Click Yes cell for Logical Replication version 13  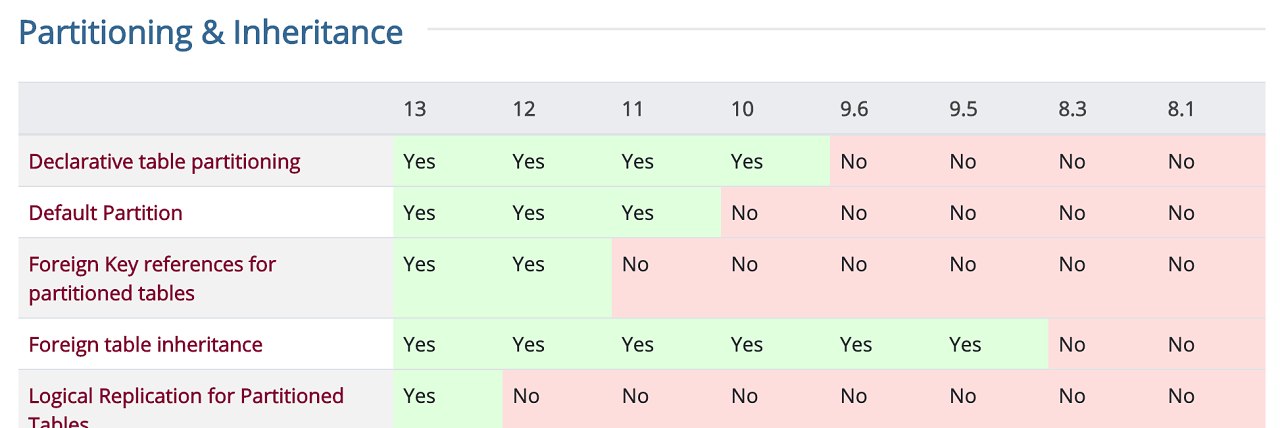tap(419, 396)
